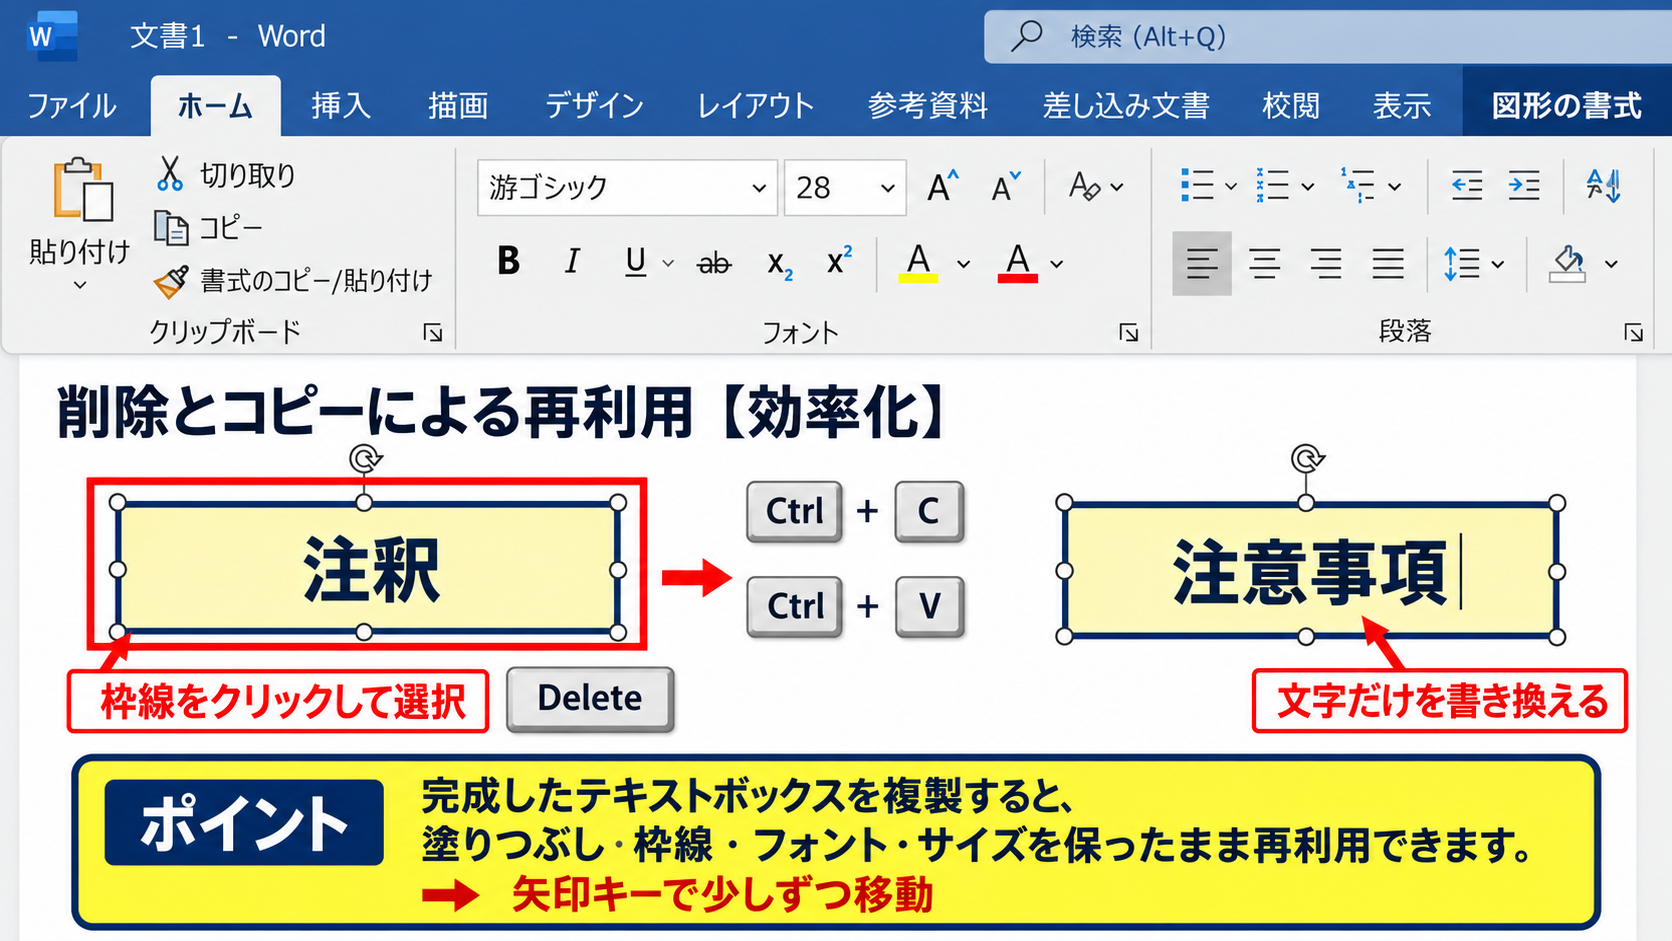This screenshot has width=1672, height=941.
Task: Click the Cut scissors icon
Action: [170, 174]
